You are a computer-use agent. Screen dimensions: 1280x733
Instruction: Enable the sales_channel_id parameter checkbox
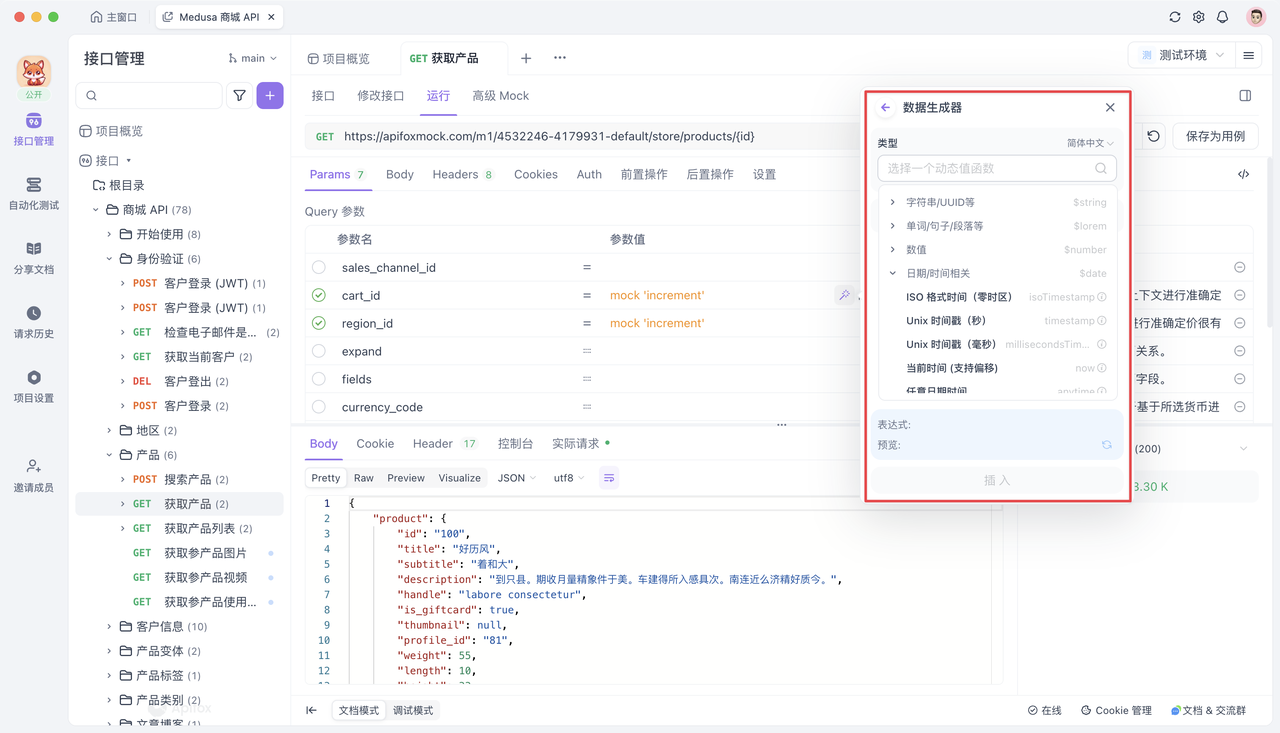(x=319, y=267)
